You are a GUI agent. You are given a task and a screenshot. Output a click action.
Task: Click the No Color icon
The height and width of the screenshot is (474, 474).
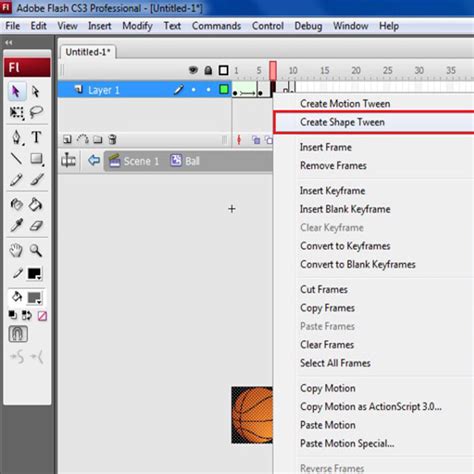coord(42,316)
